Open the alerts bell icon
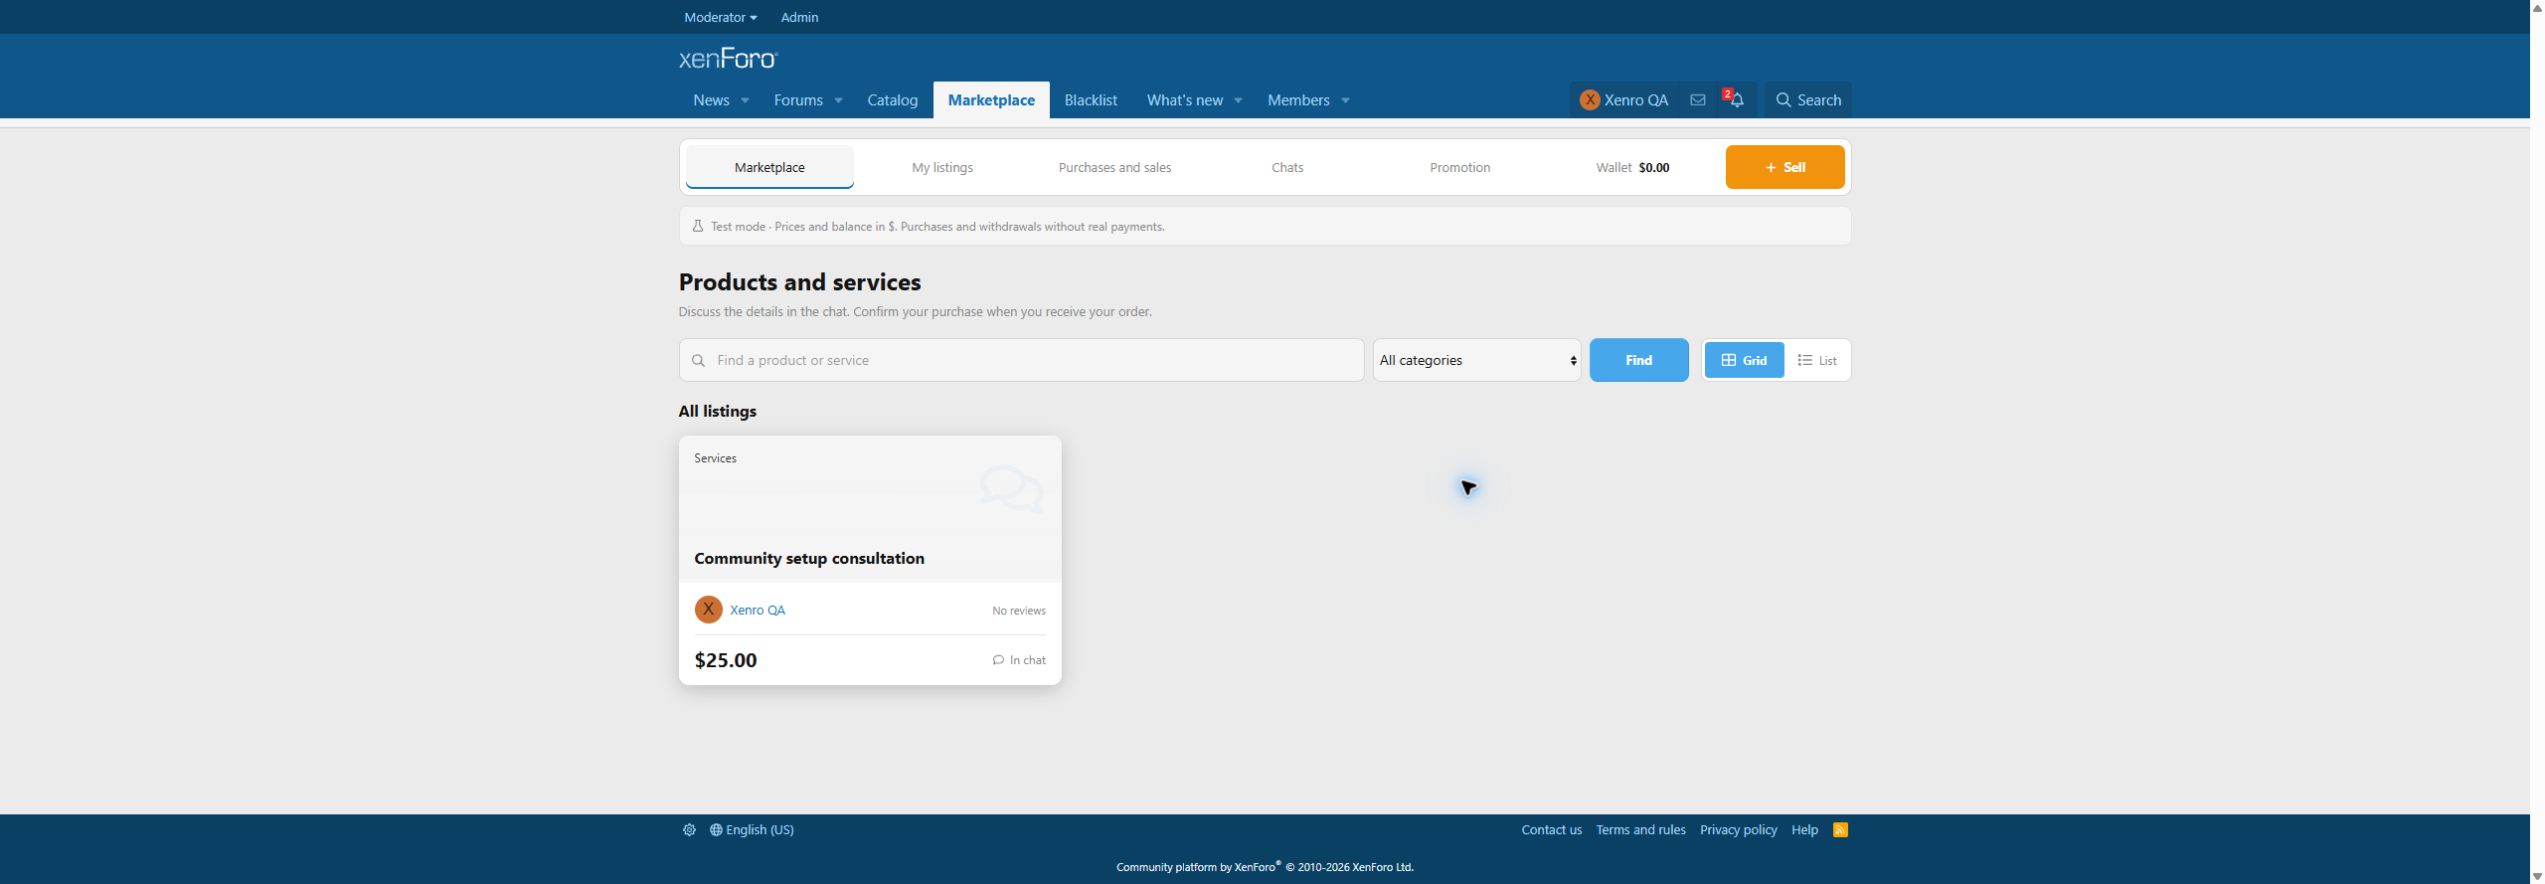Image resolution: width=2545 pixels, height=884 pixels. [x=1735, y=100]
